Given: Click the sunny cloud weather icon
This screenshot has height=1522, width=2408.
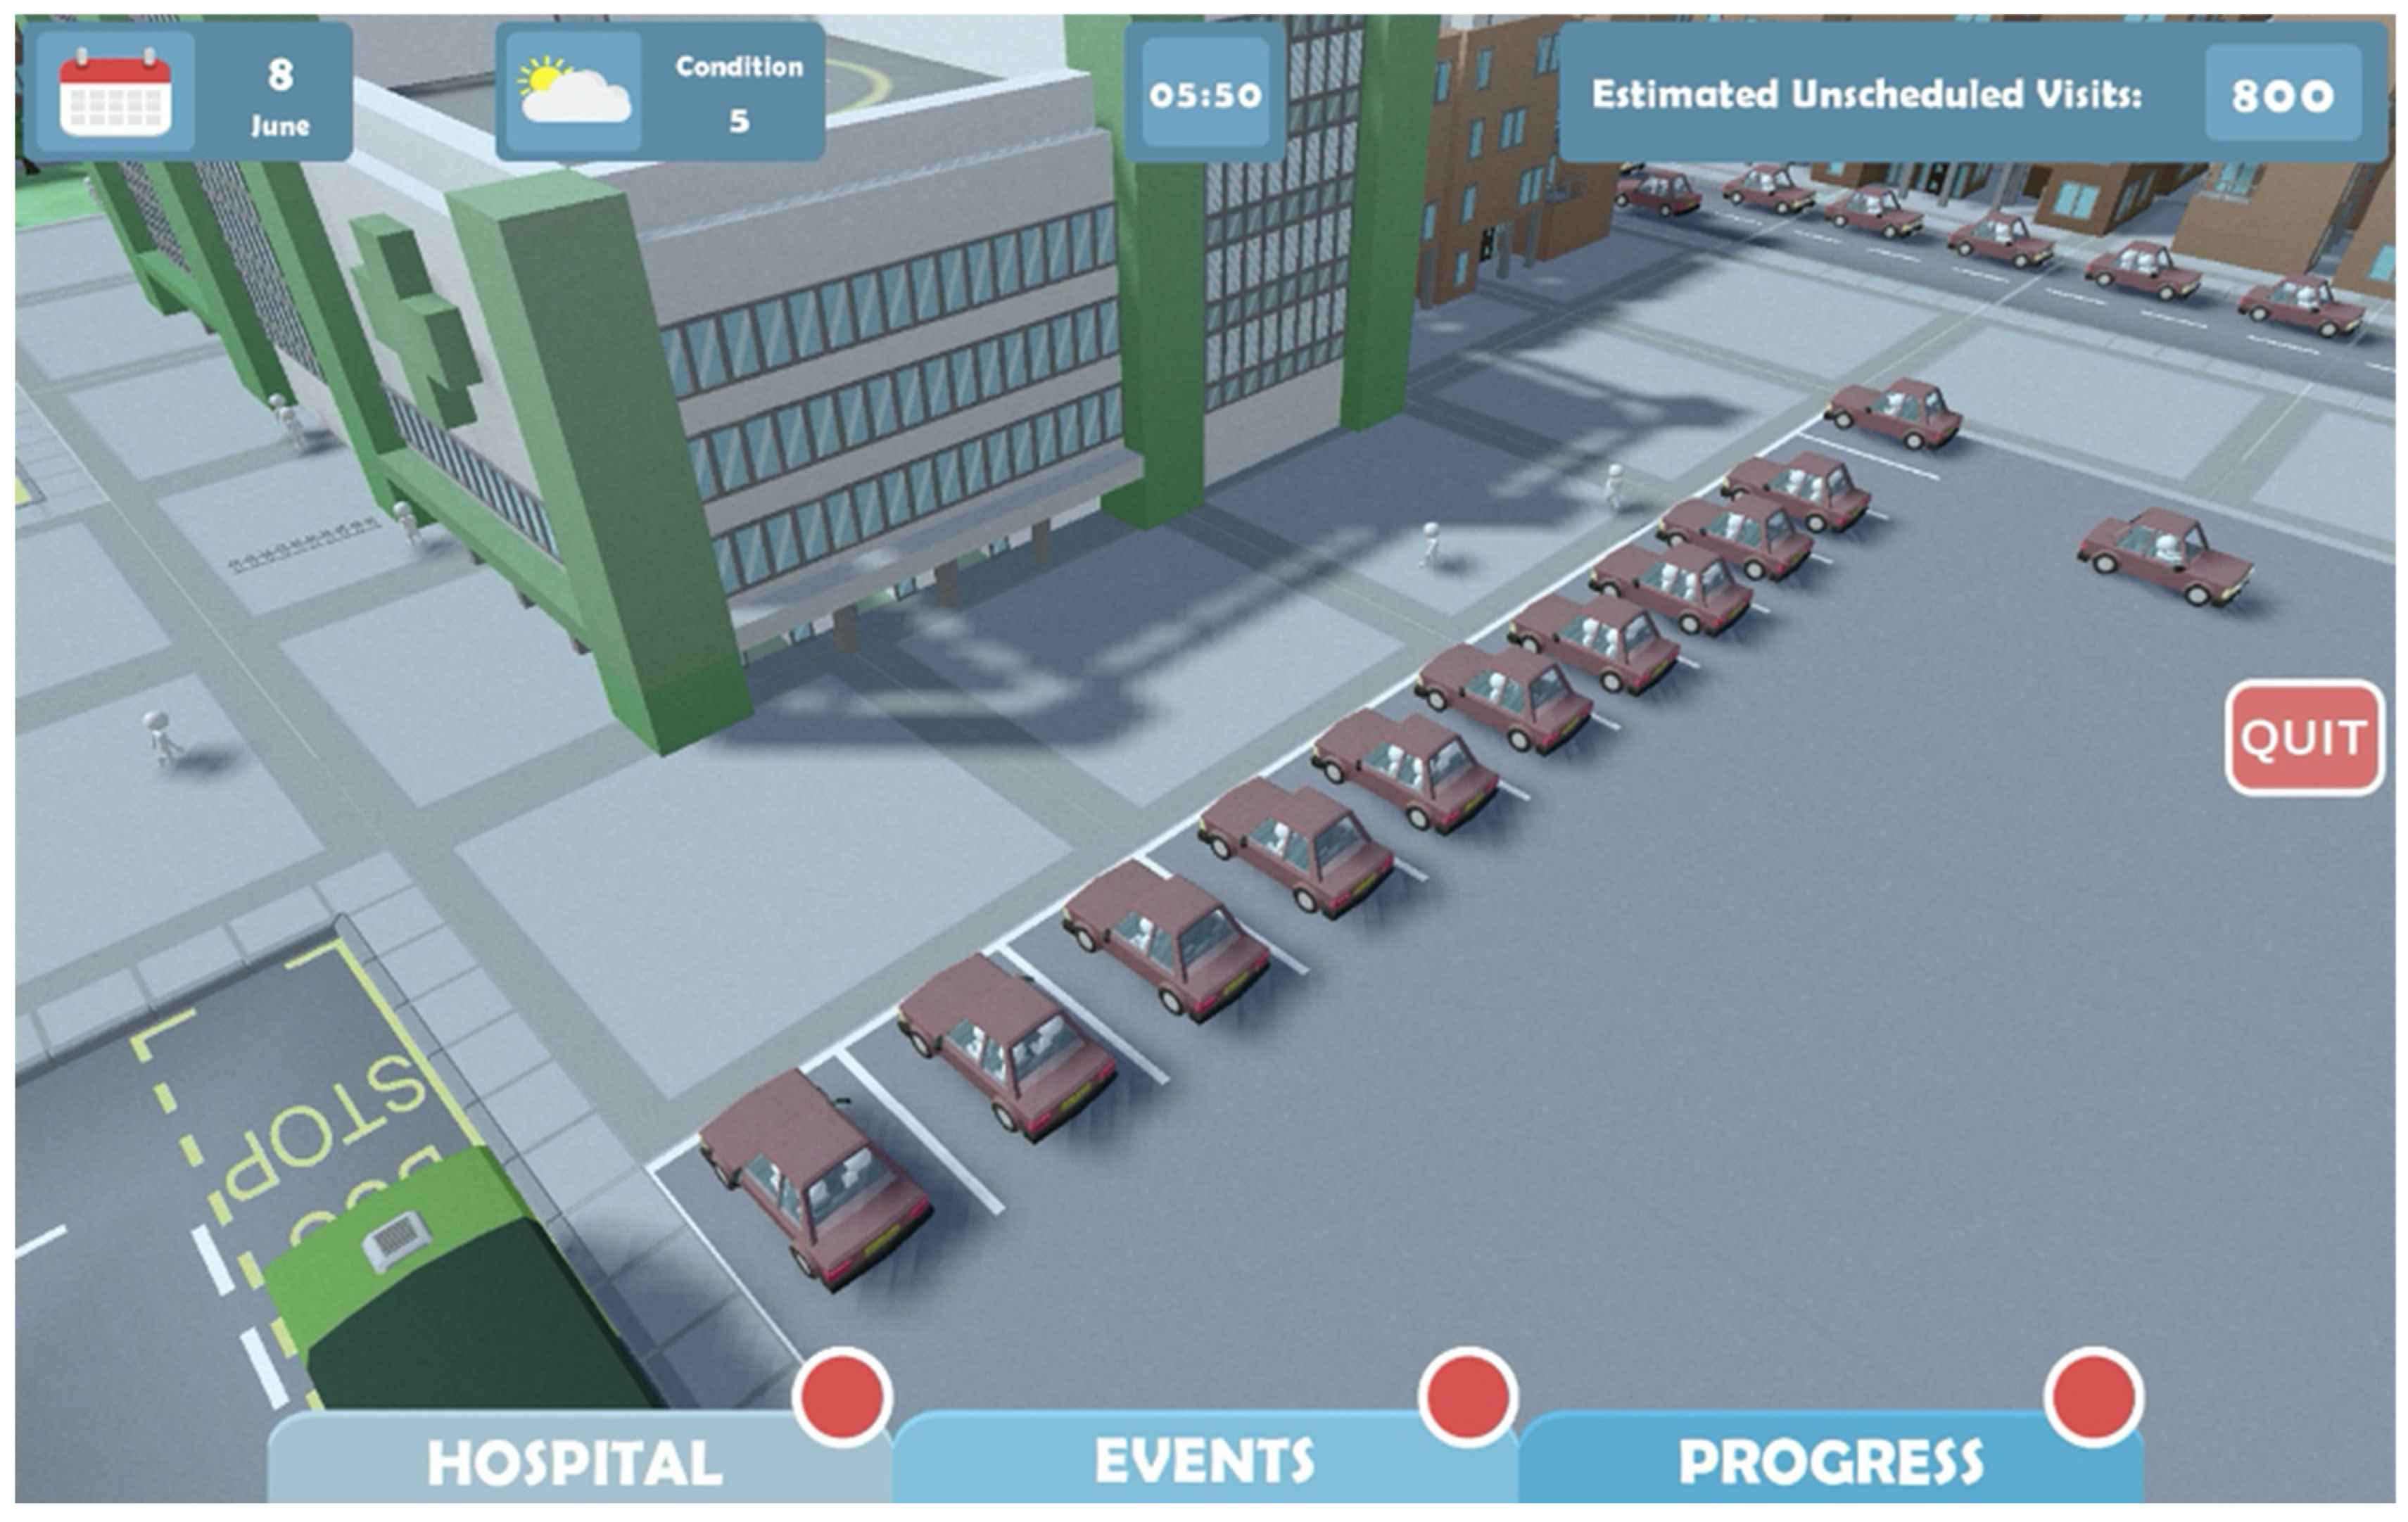Looking at the screenshot, I should pos(574,91).
